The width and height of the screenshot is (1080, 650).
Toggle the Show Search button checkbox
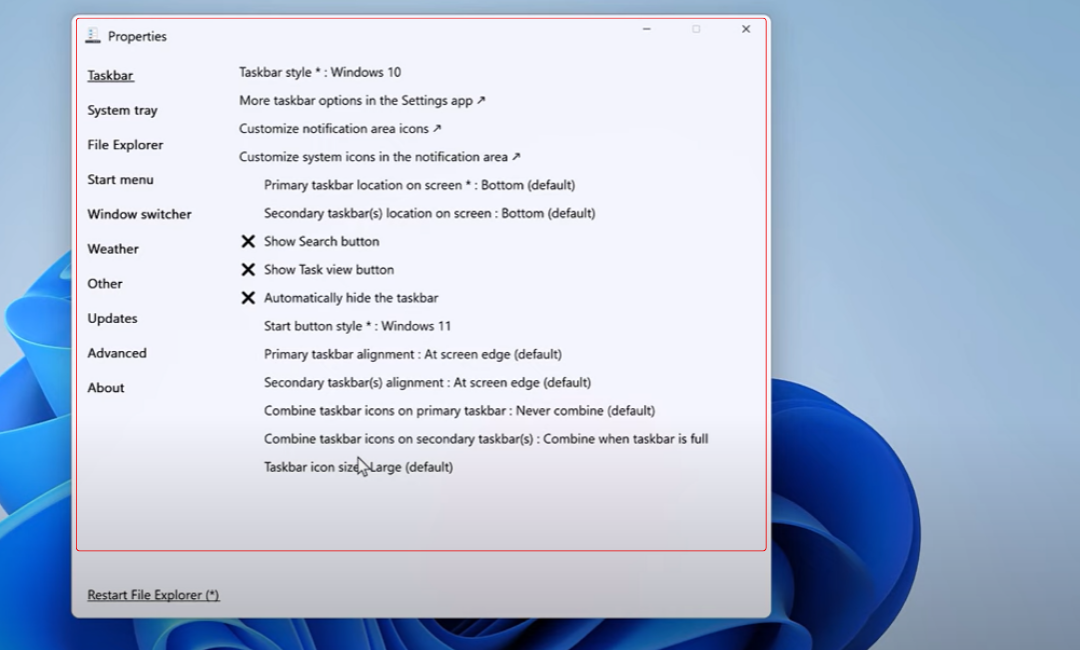point(249,241)
